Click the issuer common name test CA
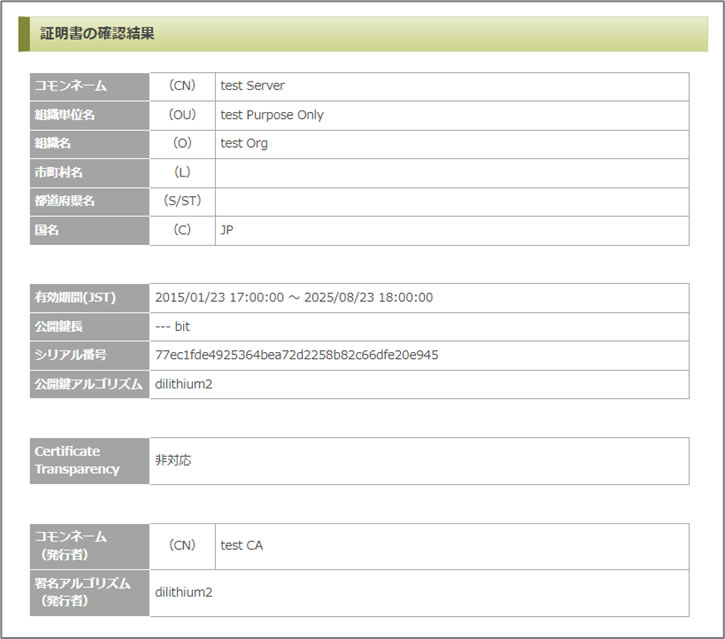 (241, 546)
